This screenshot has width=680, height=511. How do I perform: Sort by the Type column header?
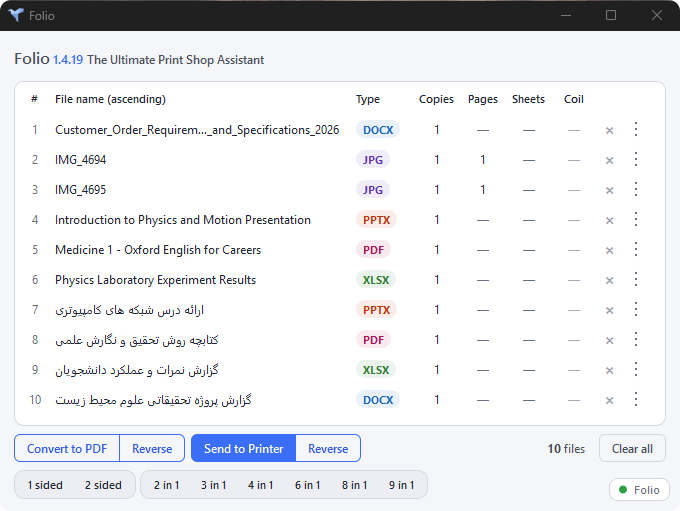tap(368, 99)
